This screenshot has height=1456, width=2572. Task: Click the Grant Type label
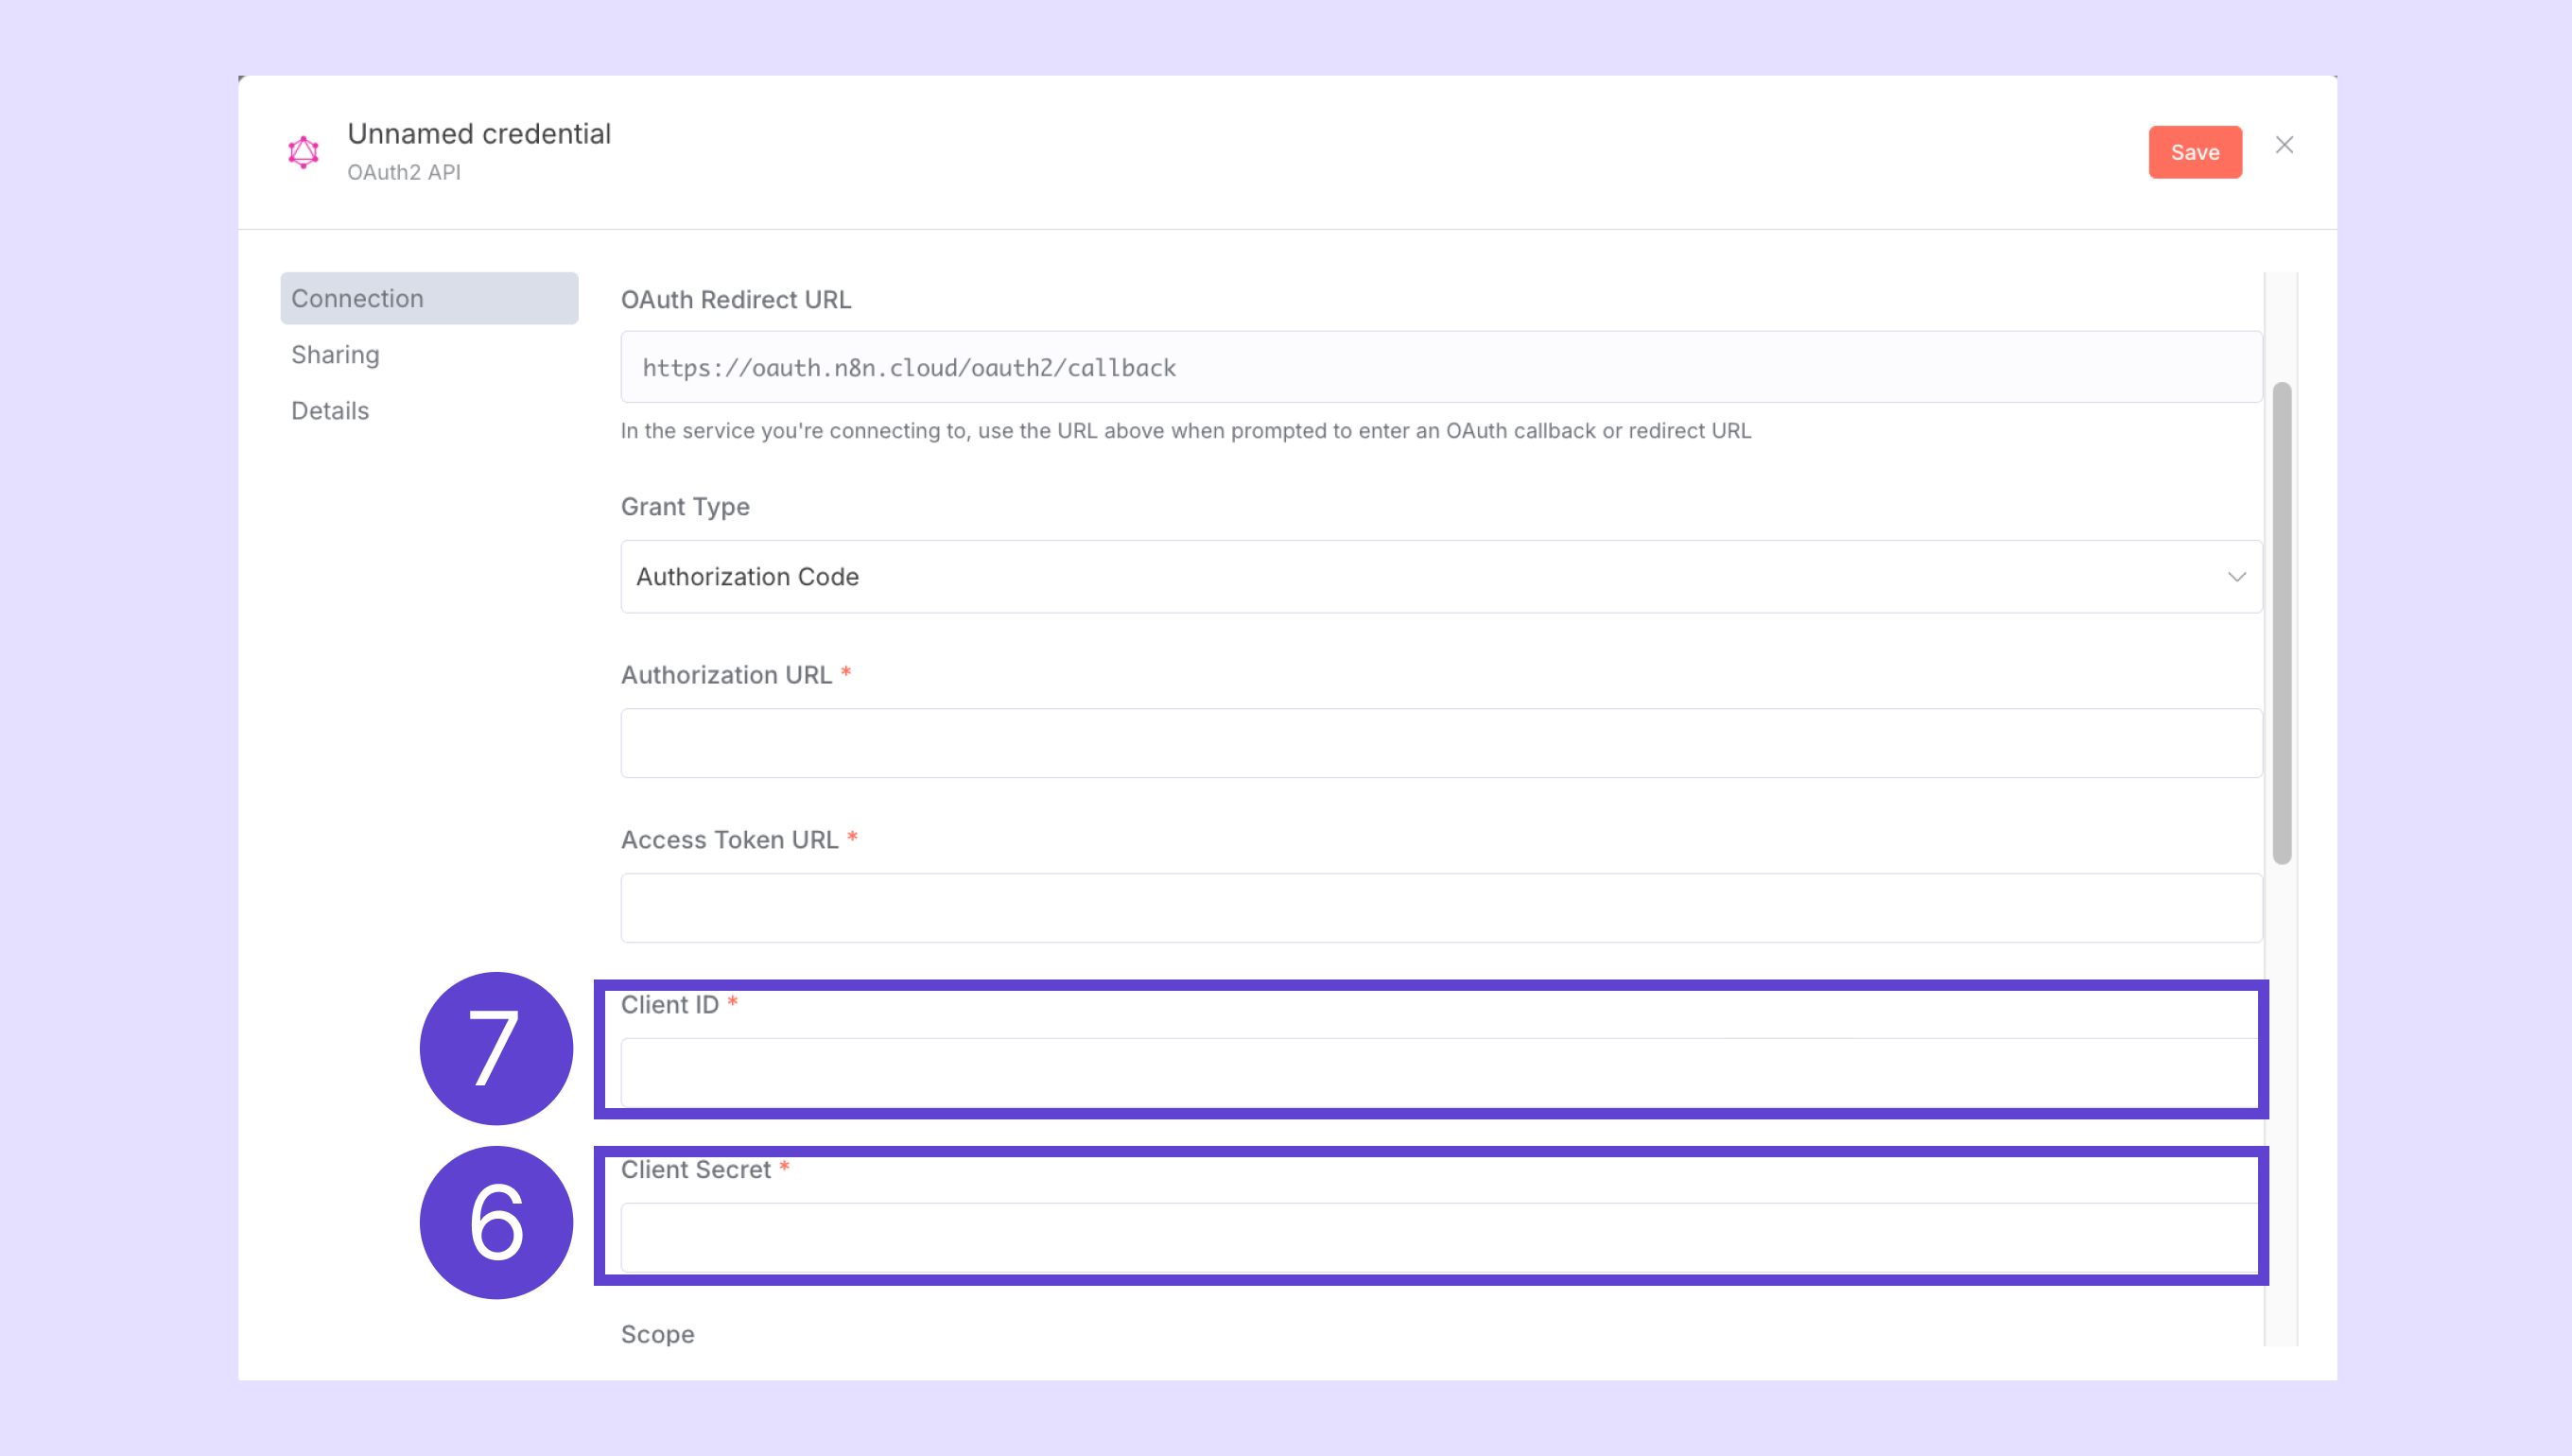(x=685, y=506)
